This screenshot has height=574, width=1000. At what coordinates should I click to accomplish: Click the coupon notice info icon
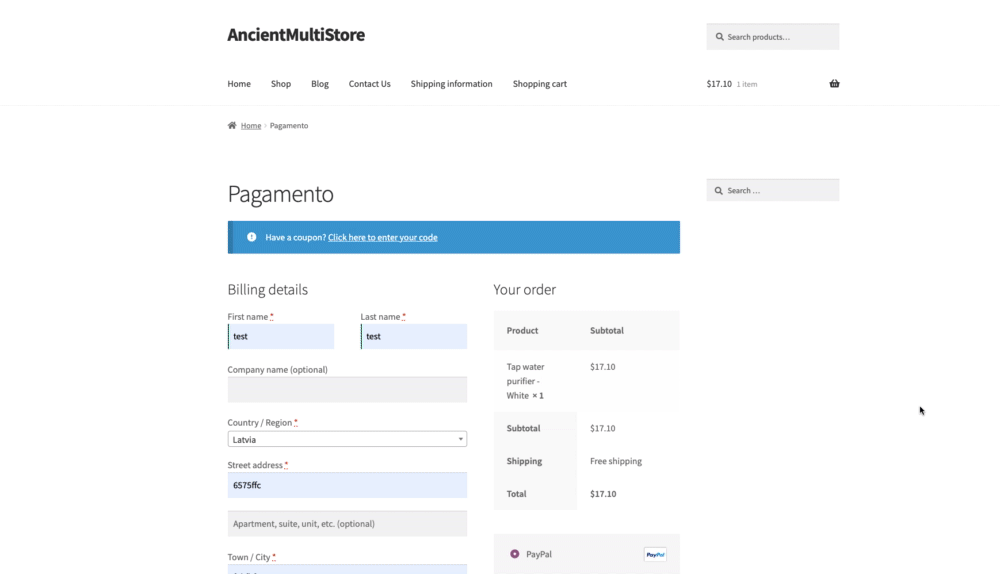point(252,237)
